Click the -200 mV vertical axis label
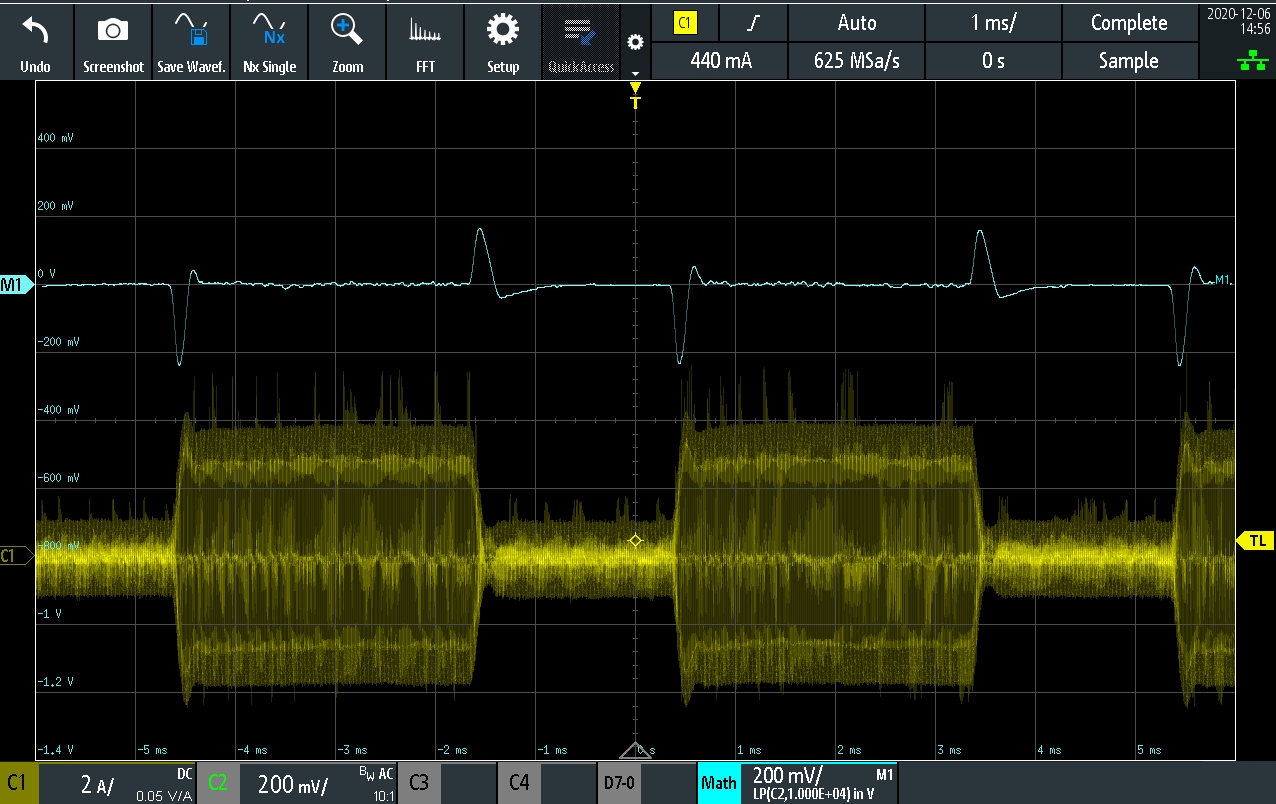Image resolution: width=1276 pixels, height=804 pixels. click(57, 342)
